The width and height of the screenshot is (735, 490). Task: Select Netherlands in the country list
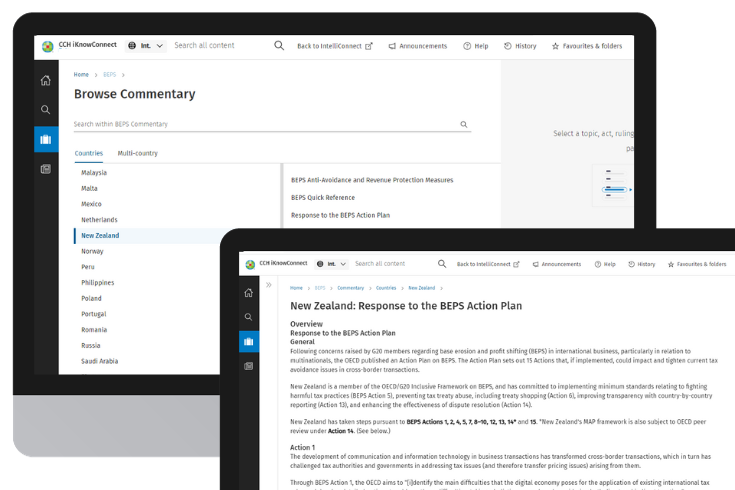tap(99, 219)
